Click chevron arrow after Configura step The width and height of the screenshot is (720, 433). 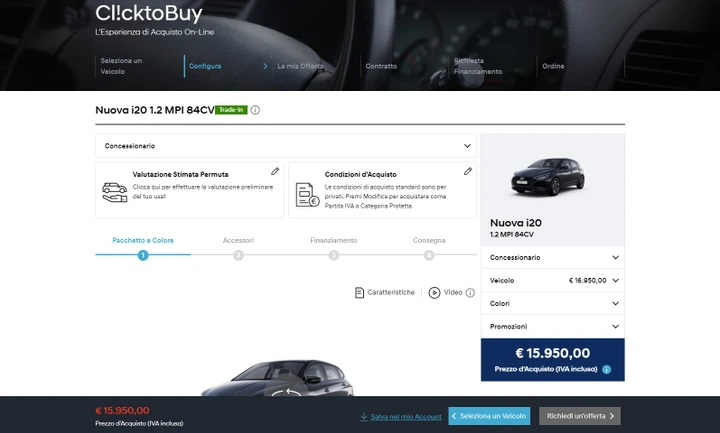265,66
